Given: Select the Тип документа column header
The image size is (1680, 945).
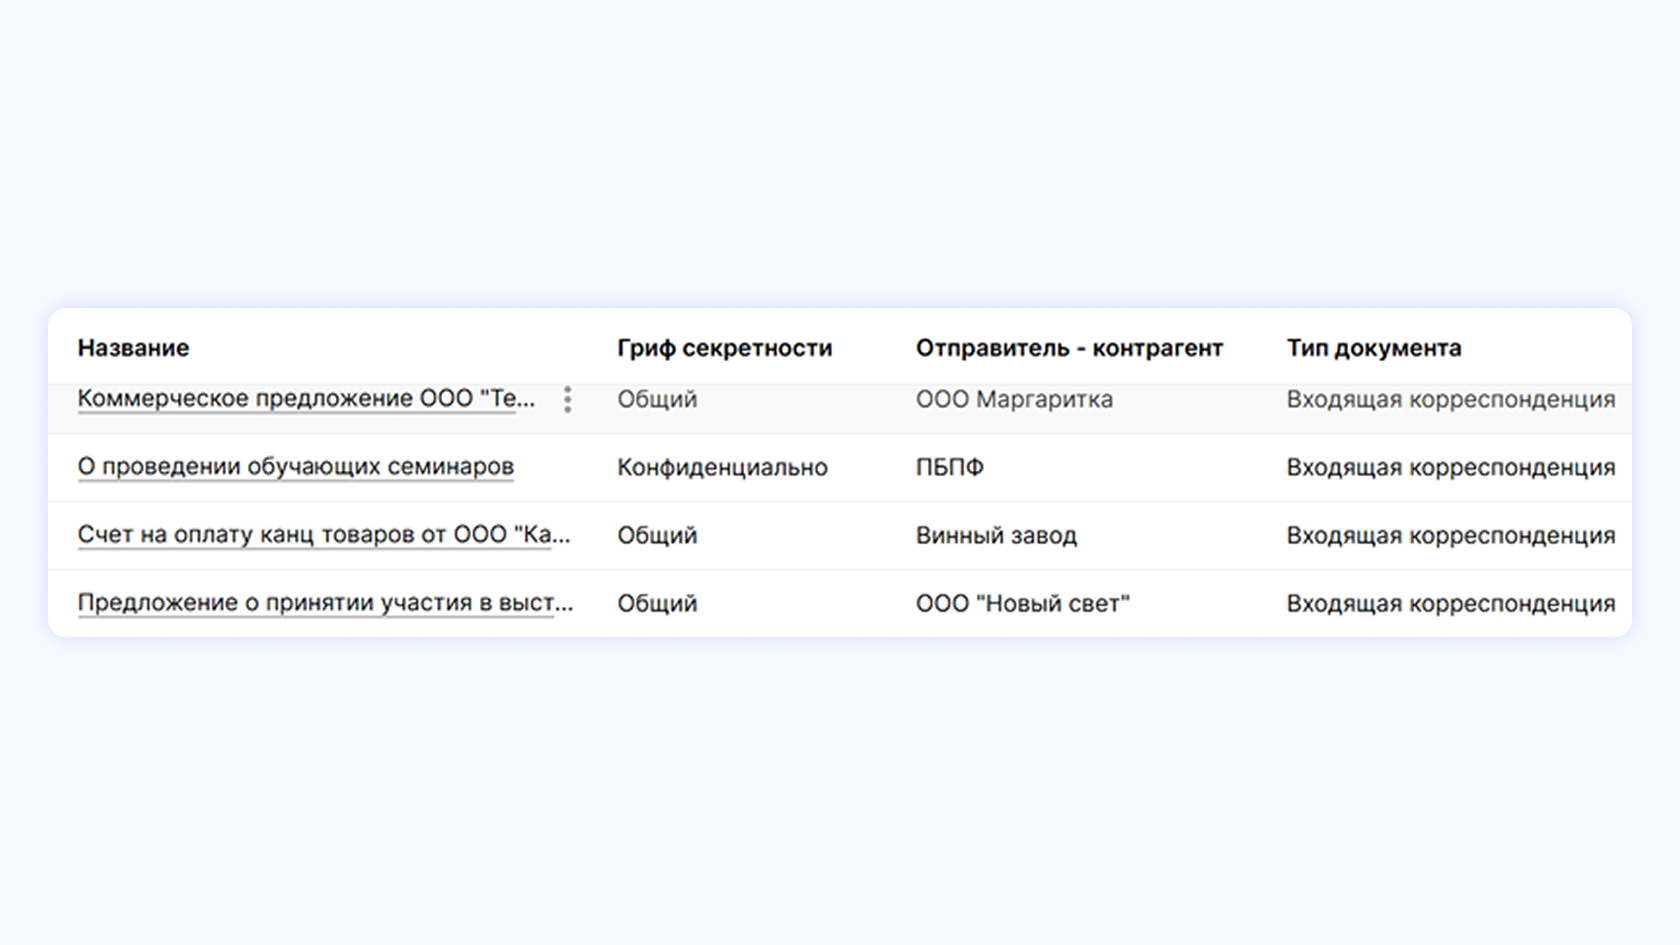Looking at the screenshot, I should click(1373, 348).
